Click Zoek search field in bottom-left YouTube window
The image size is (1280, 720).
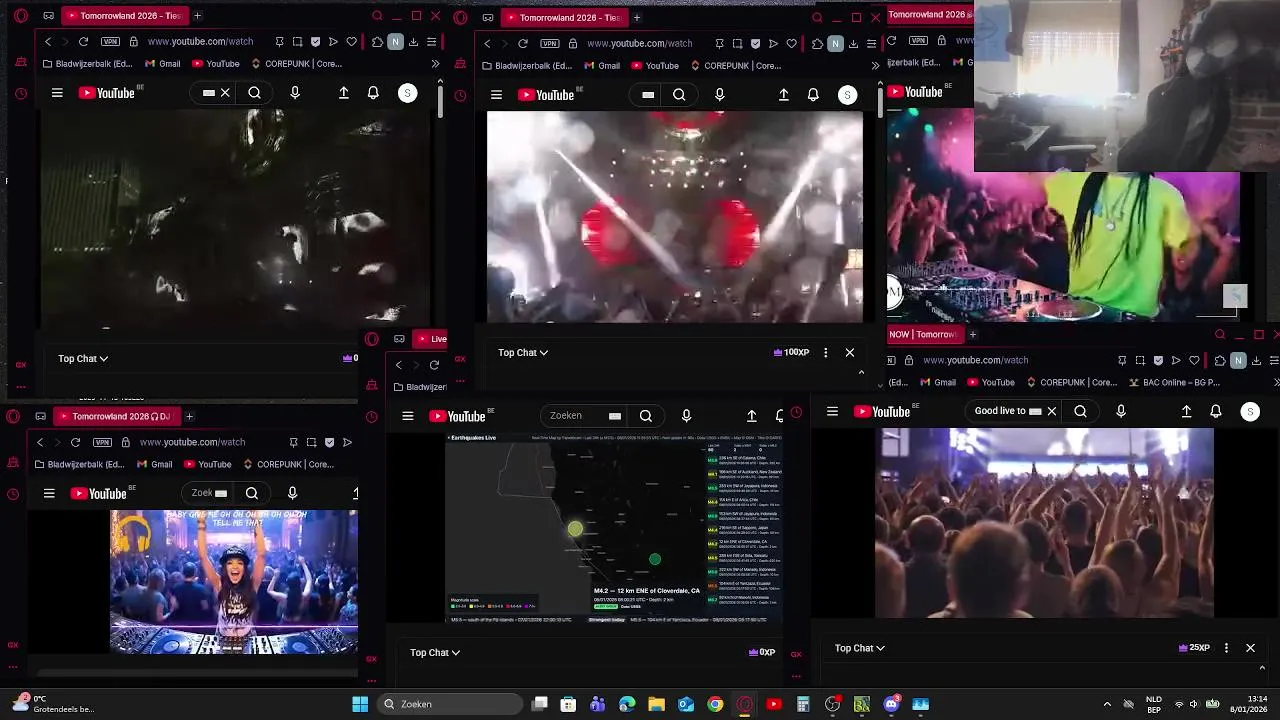coord(209,493)
